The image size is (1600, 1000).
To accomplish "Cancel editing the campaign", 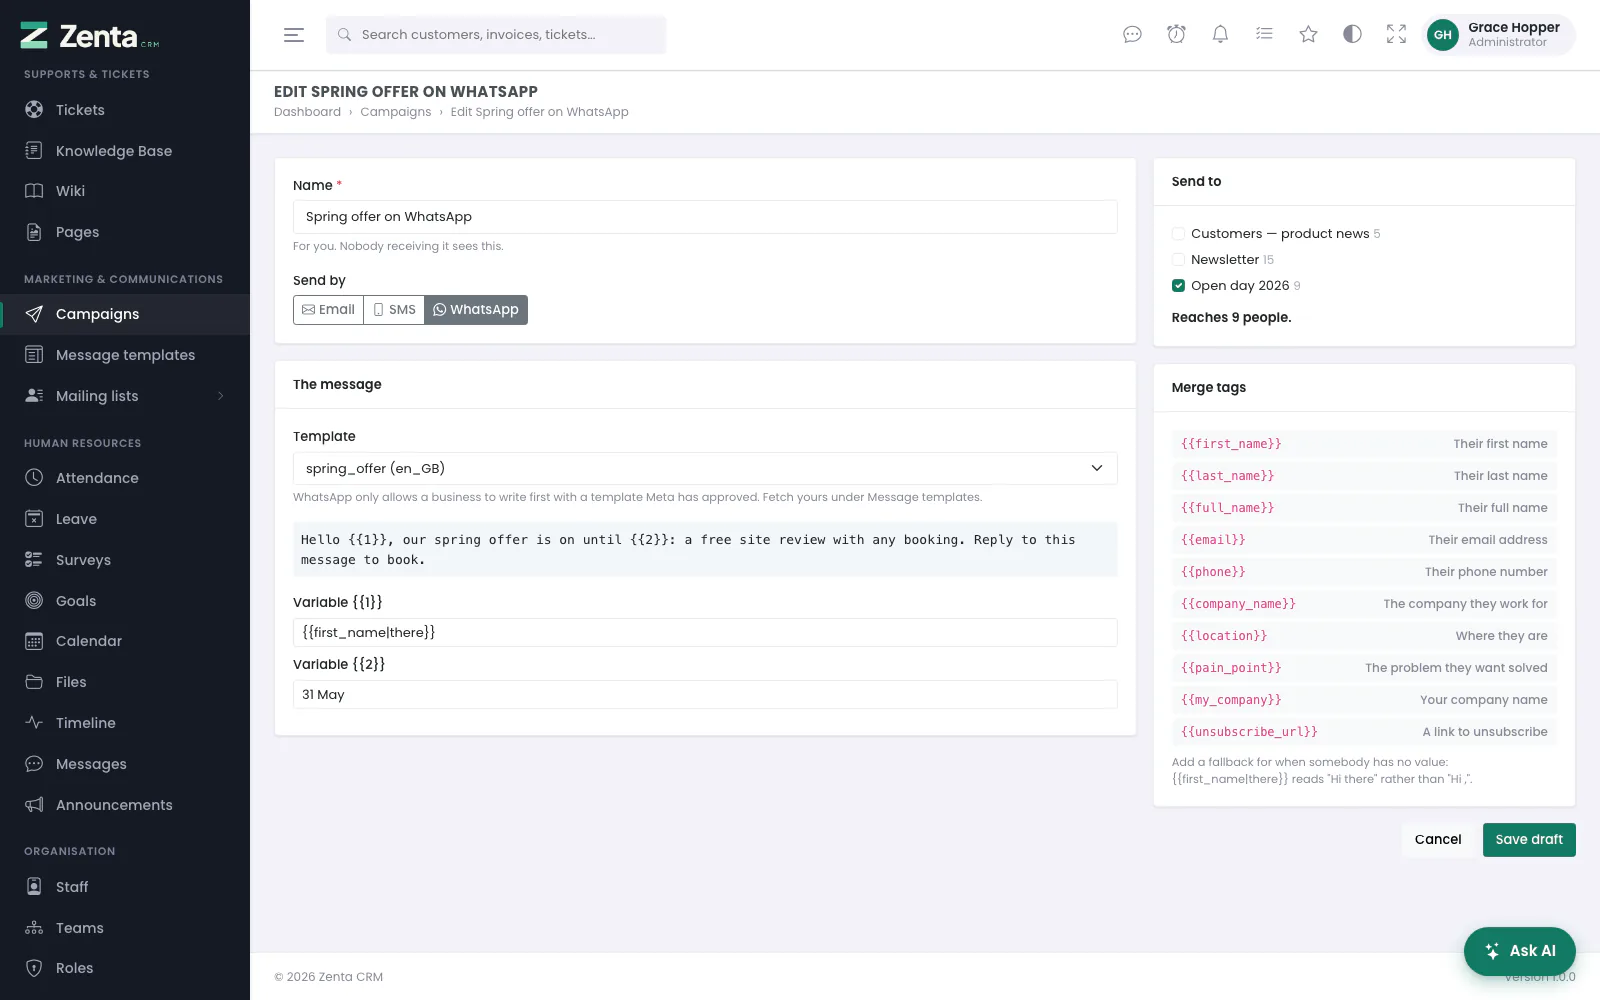I will pos(1438,840).
